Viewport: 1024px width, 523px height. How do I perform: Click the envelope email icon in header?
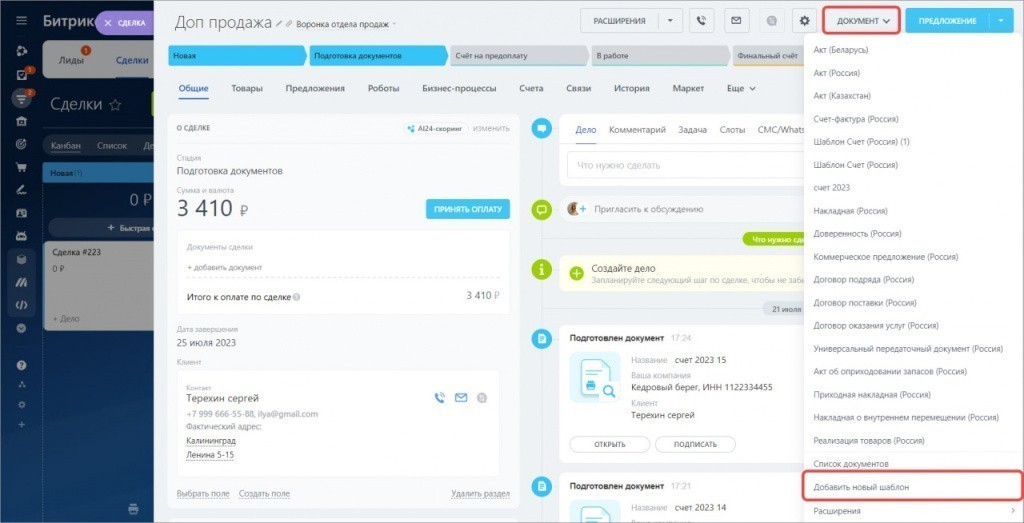click(736, 20)
